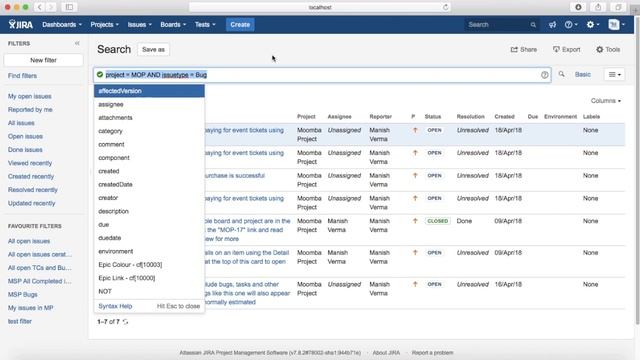Screen dimensions: 640x360
Task: Click the JIRA logo
Action: pyautogui.click(x=20, y=24)
